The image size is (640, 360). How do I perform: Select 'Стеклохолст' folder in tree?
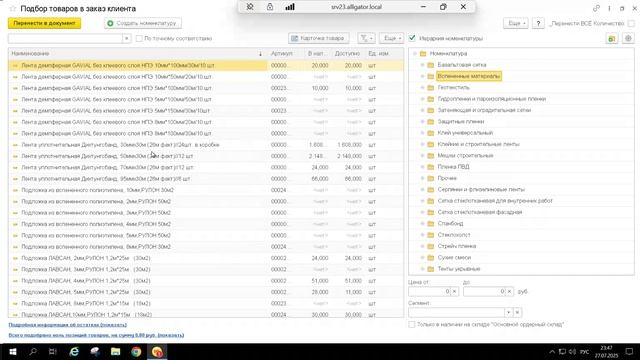[x=454, y=235]
